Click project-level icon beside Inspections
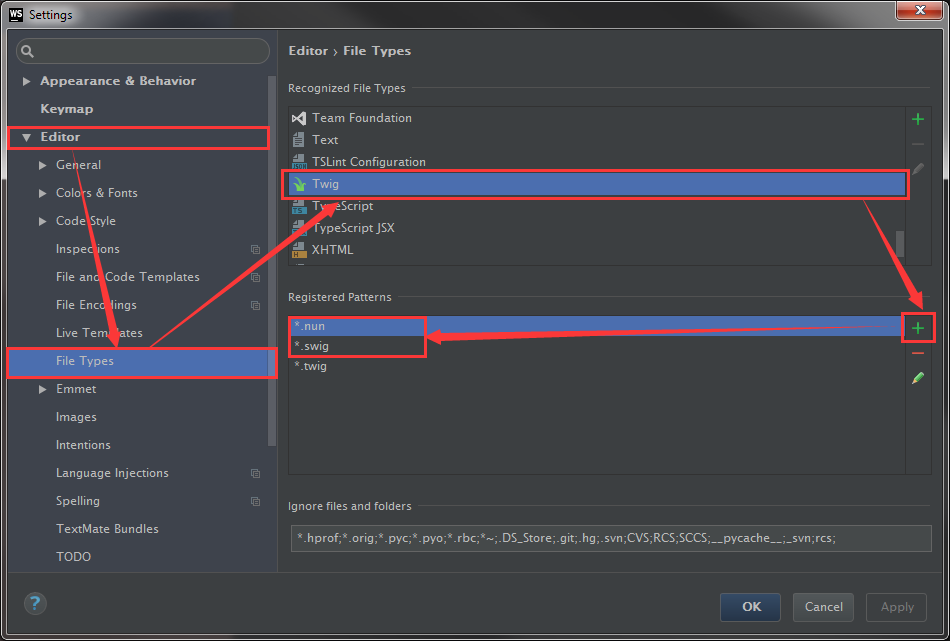 (x=255, y=249)
